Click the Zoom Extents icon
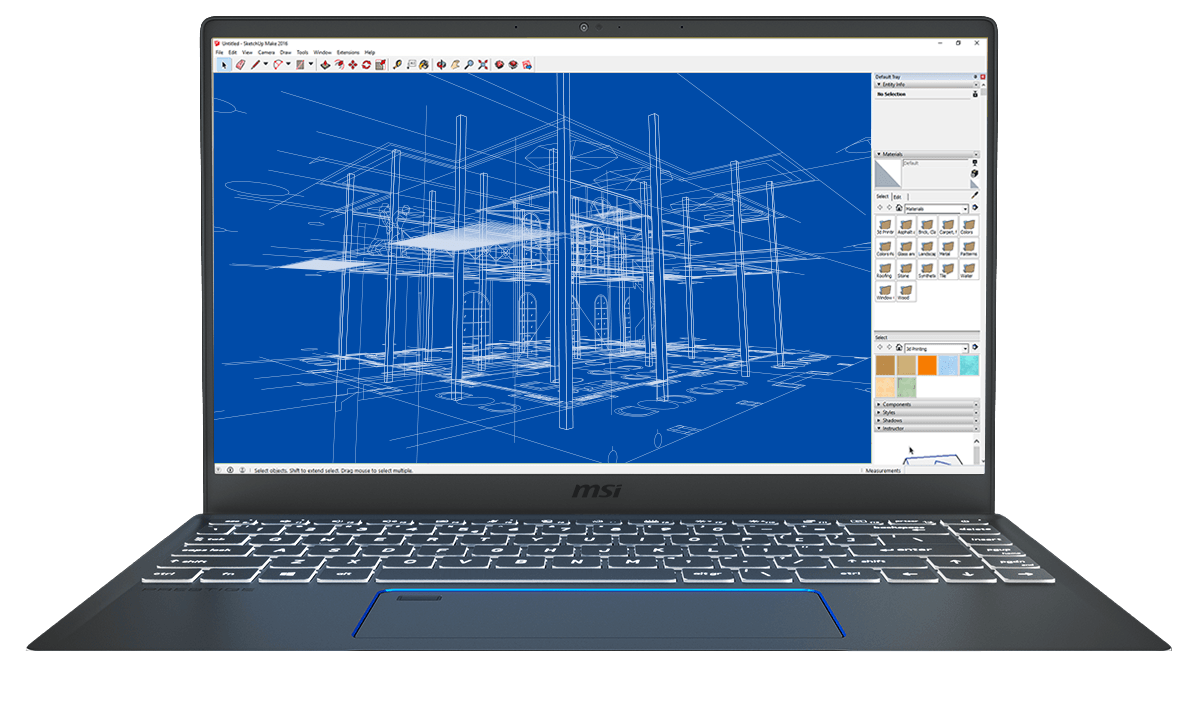This screenshot has height=706, width=1200. 482,64
